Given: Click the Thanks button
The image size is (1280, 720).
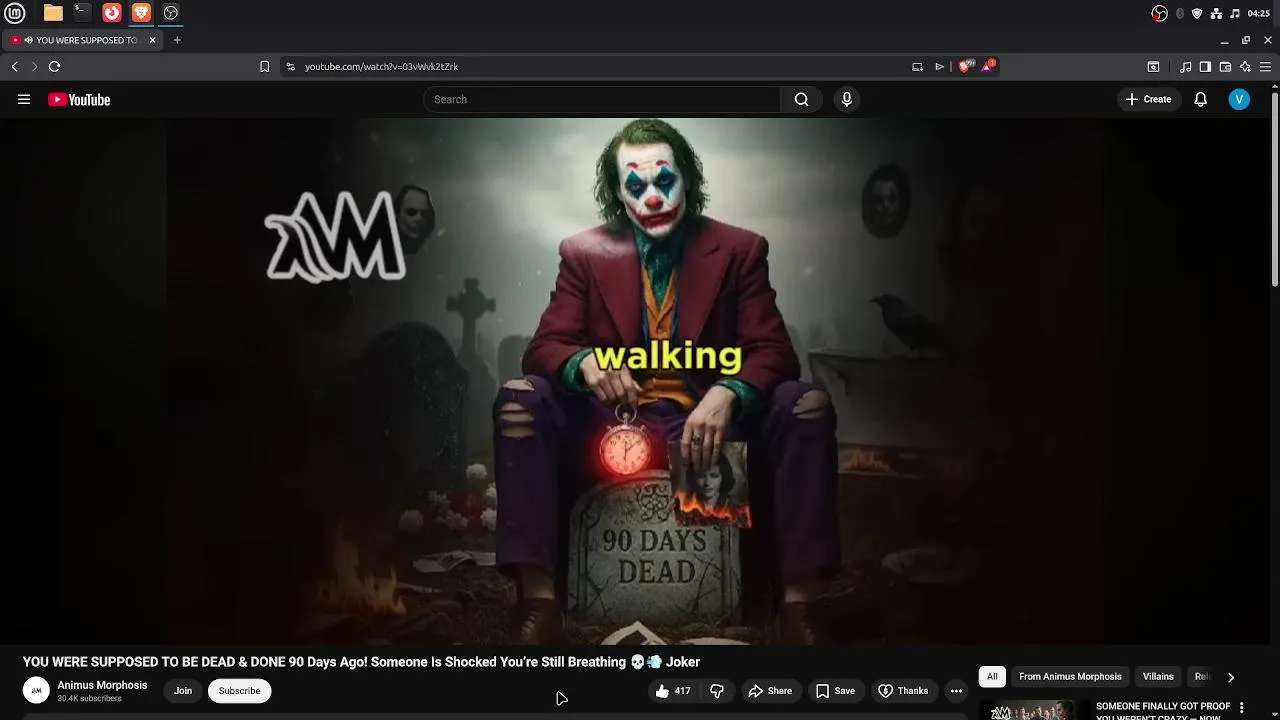Looking at the screenshot, I should click(903, 691).
